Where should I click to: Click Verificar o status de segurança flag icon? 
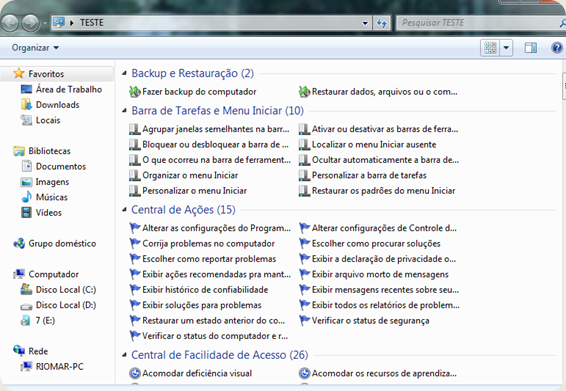(x=304, y=320)
